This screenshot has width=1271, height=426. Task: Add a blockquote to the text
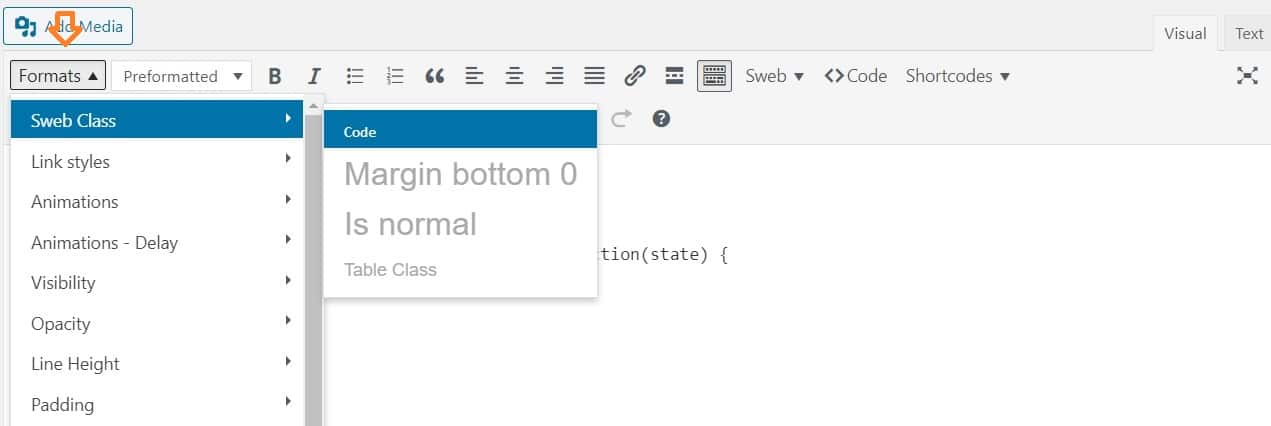434,76
